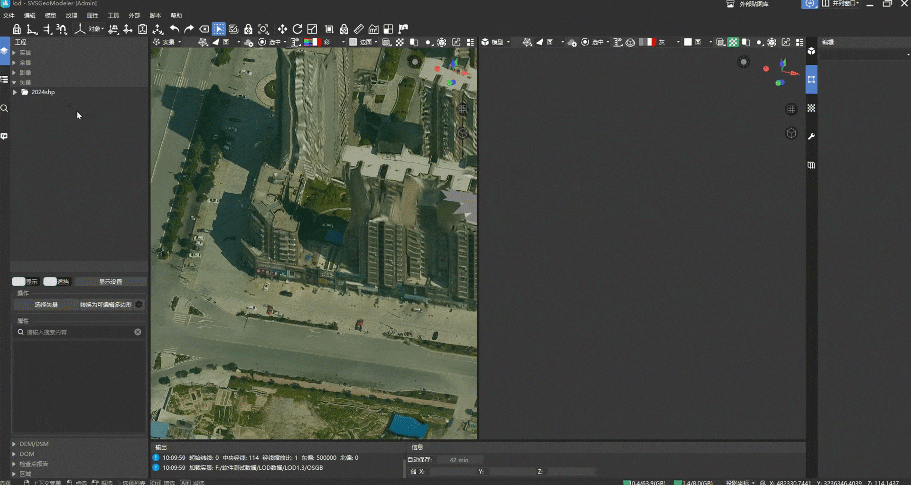Expand the DOM section in the left panel
The width and height of the screenshot is (911, 485).
pyautogui.click(x=14, y=453)
